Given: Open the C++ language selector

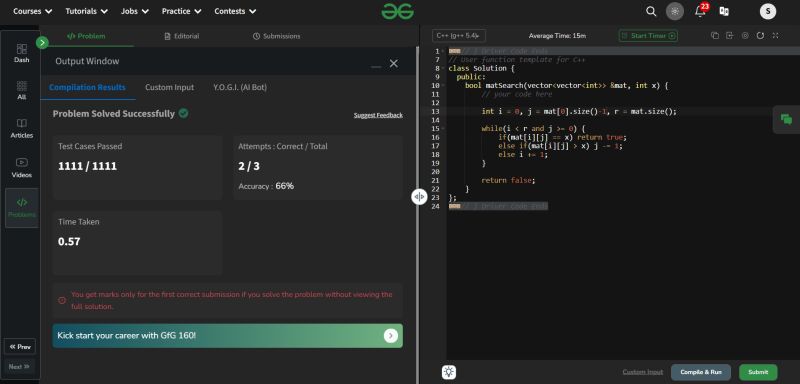Looking at the screenshot, I should (459, 36).
